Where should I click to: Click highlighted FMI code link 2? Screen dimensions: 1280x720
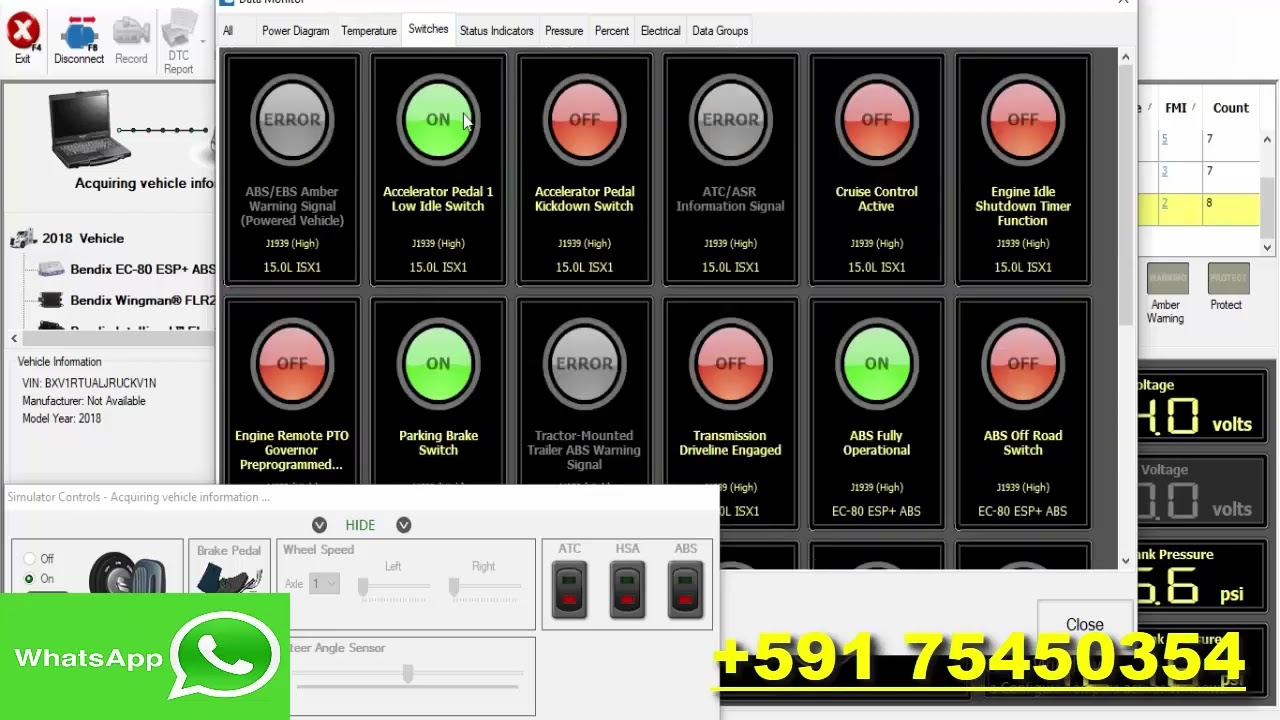[1164, 203]
